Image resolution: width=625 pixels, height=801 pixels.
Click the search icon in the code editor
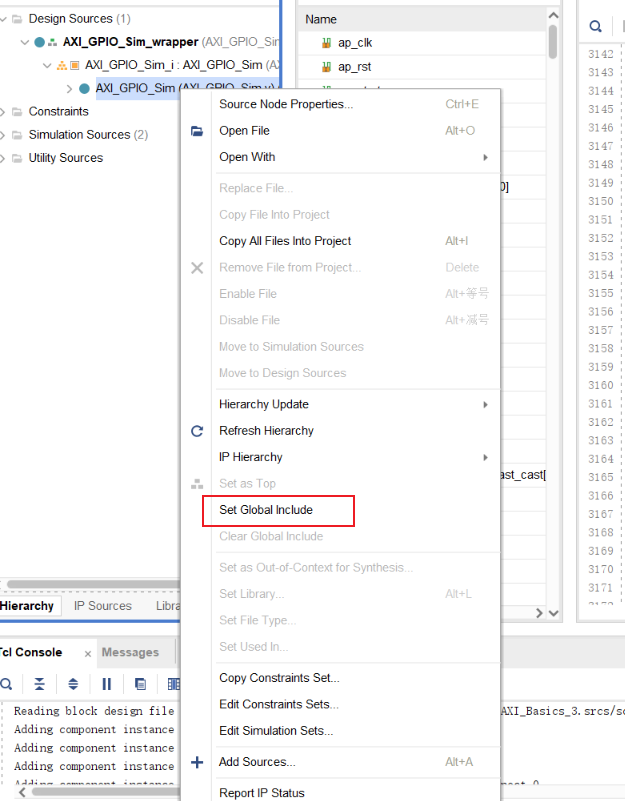coord(595,27)
